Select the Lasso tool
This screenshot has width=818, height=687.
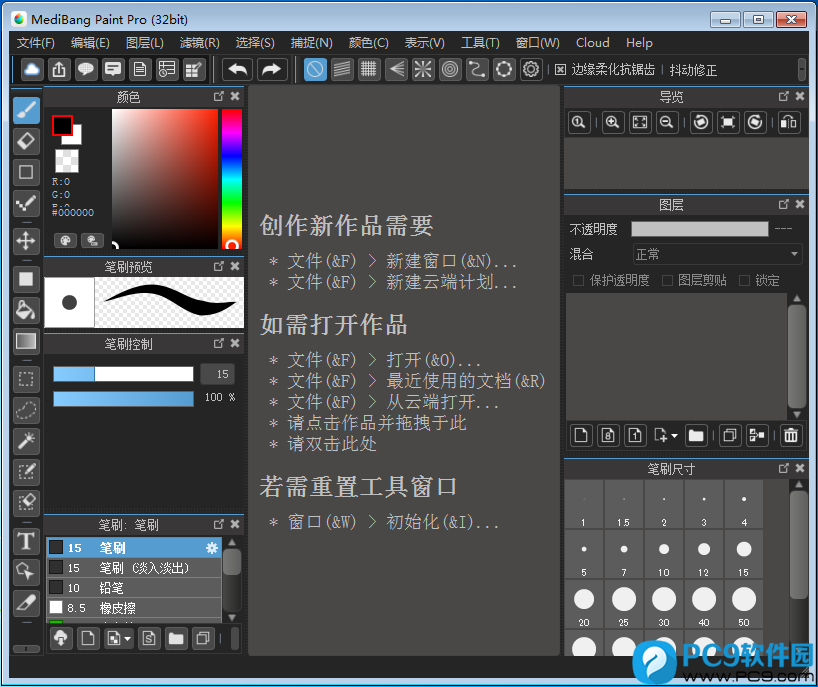tap(26, 410)
